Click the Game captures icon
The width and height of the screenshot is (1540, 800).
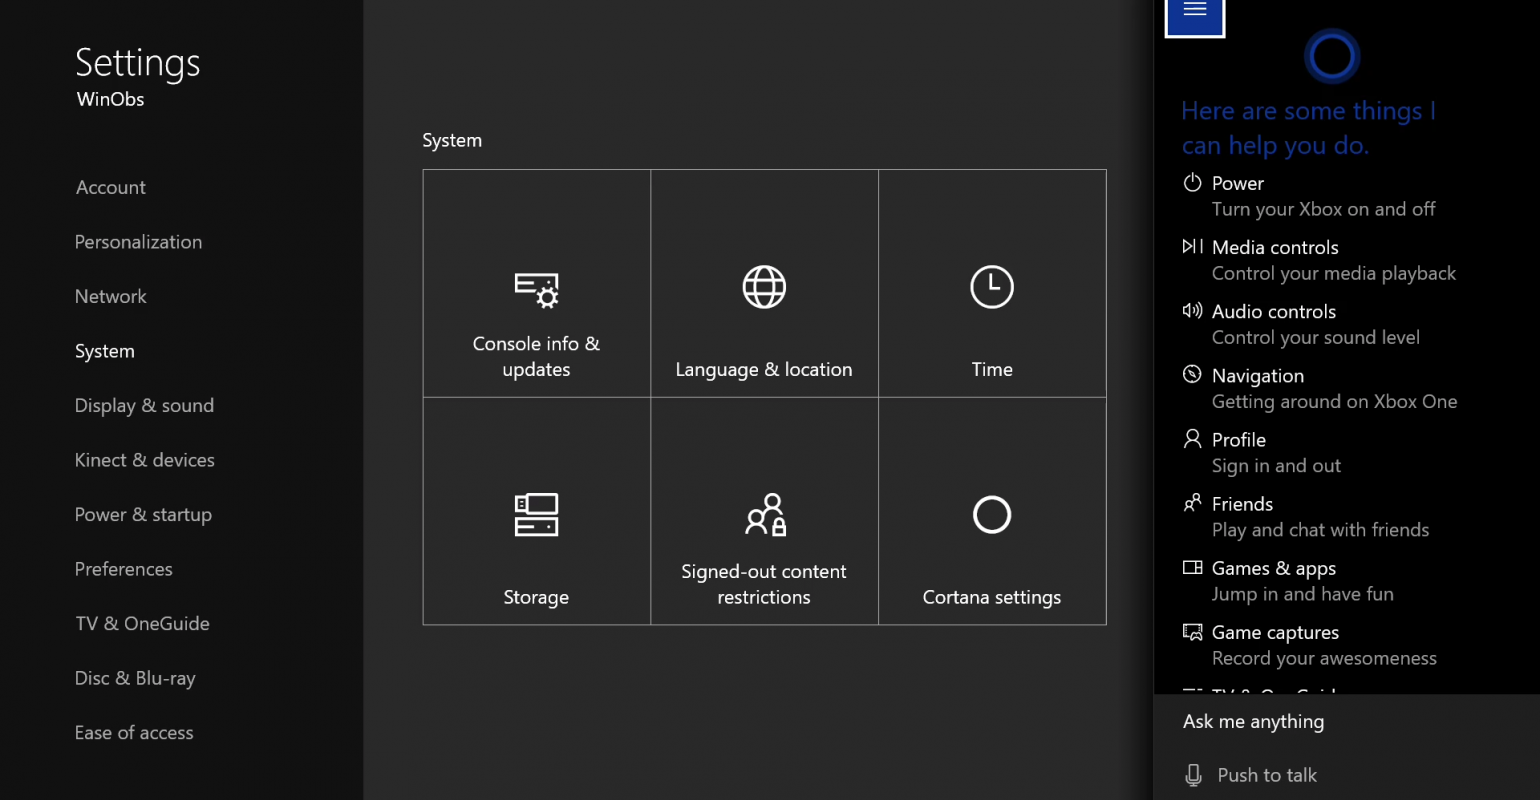coord(1192,631)
